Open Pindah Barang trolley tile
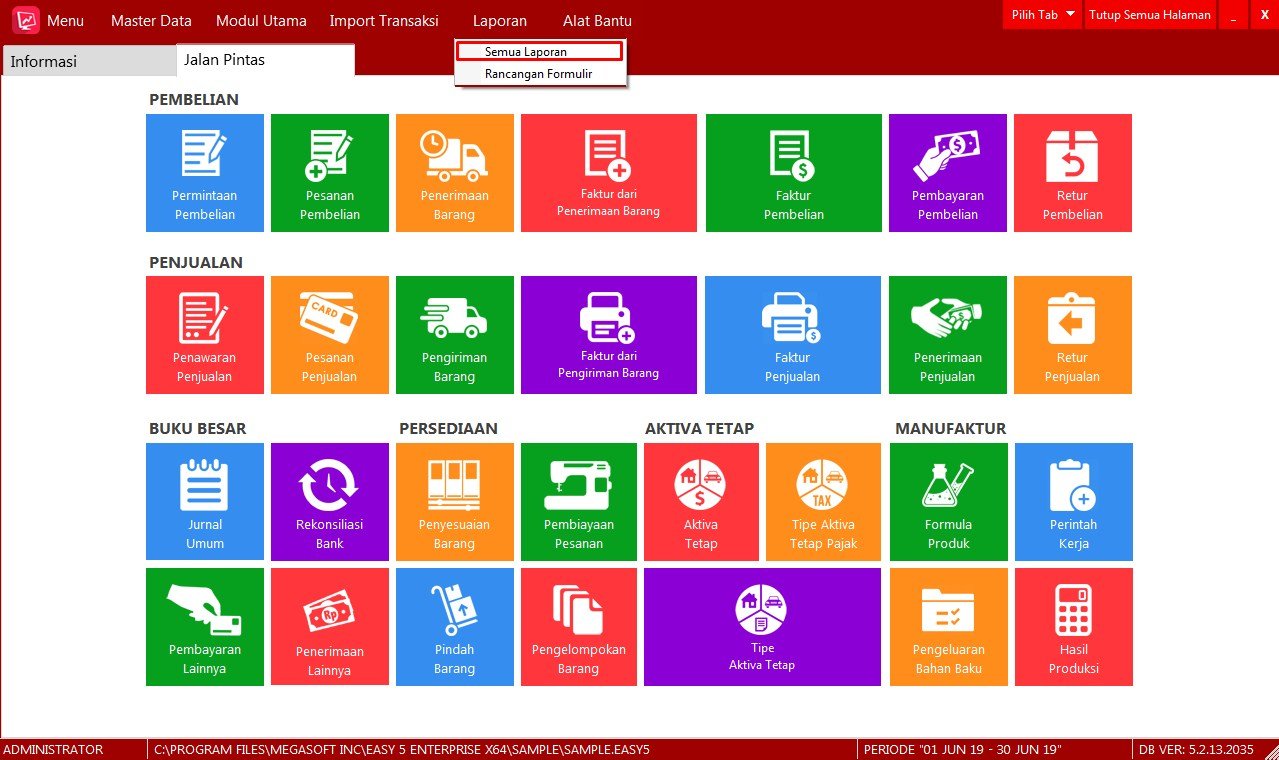Image resolution: width=1279 pixels, height=760 pixels. pyautogui.click(x=455, y=627)
